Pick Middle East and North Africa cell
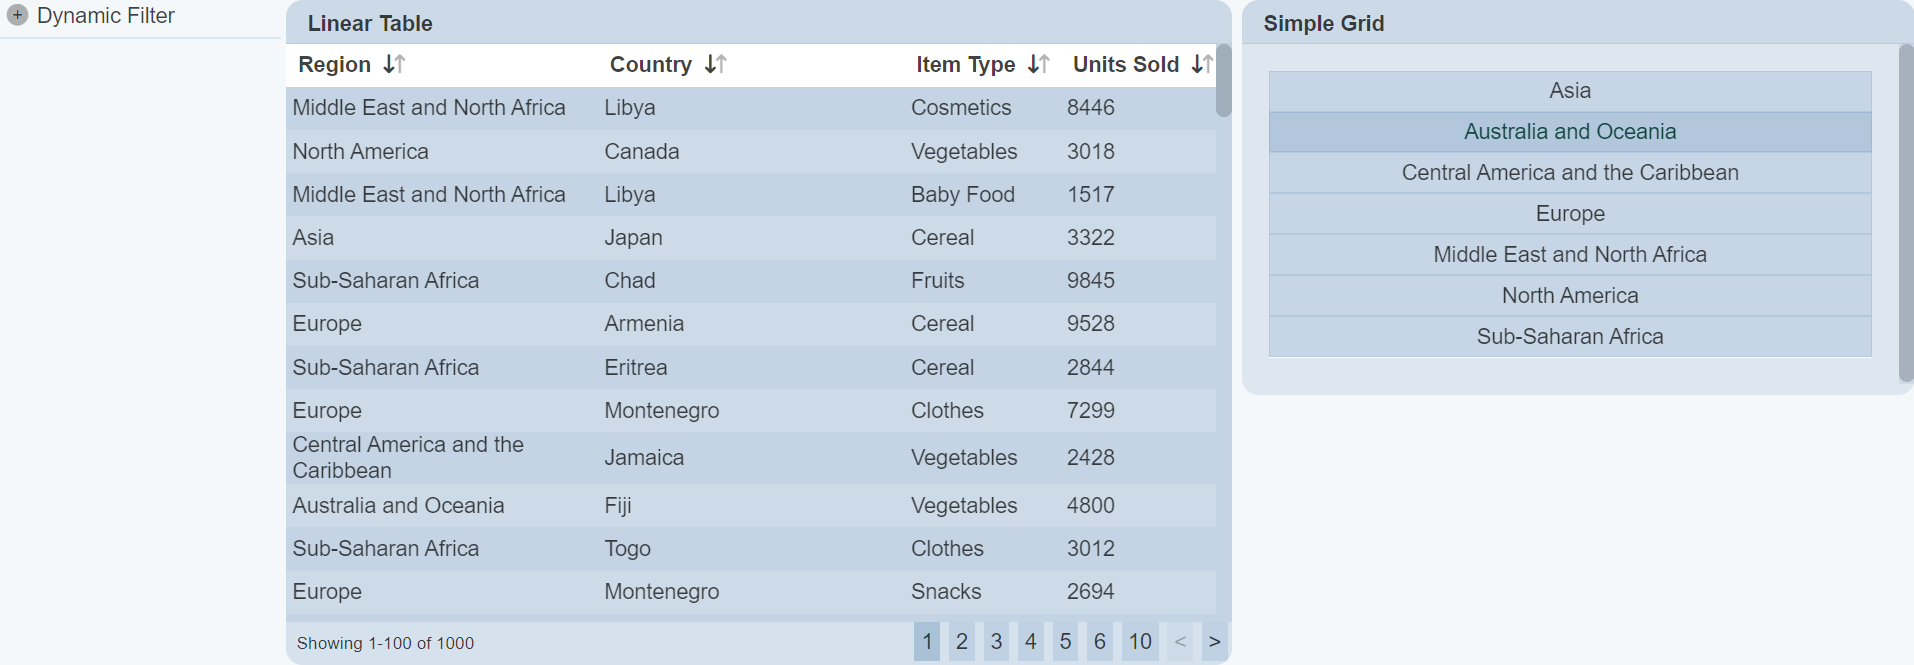1914x665 pixels. [x=1569, y=255]
